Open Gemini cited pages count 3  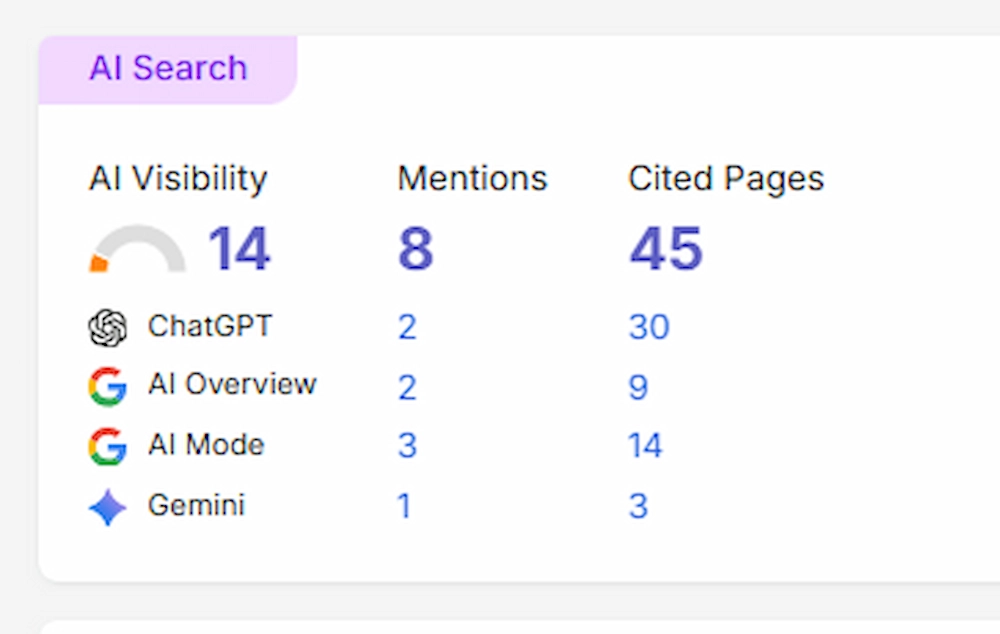[x=638, y=506]
